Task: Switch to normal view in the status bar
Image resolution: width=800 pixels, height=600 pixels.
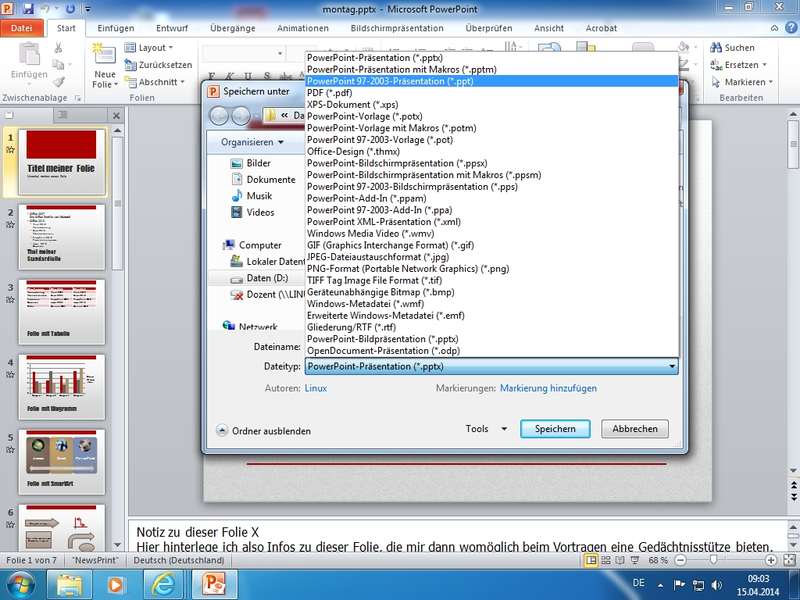Action: [591, 560]
